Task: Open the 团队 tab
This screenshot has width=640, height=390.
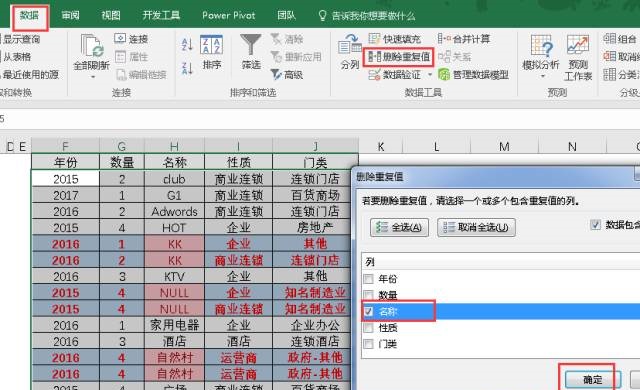Action: point(286,16)
